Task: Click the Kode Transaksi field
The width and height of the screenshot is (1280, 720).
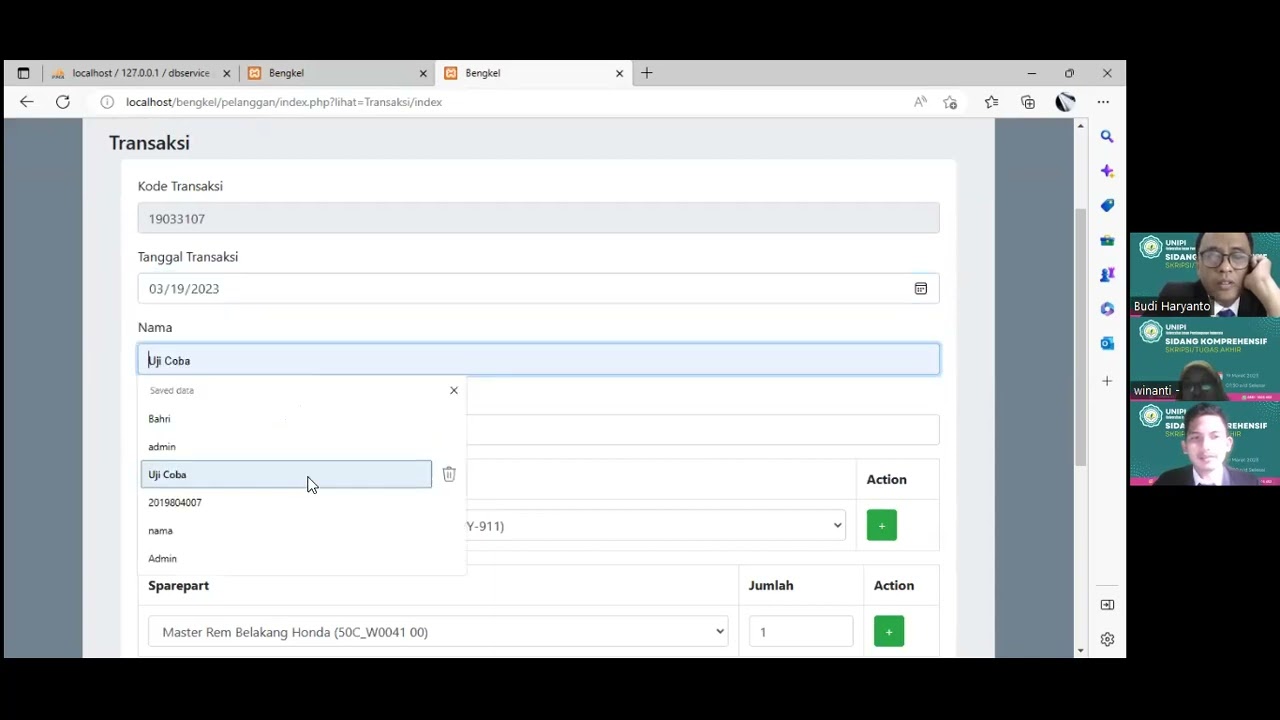Action: (538, 219)
